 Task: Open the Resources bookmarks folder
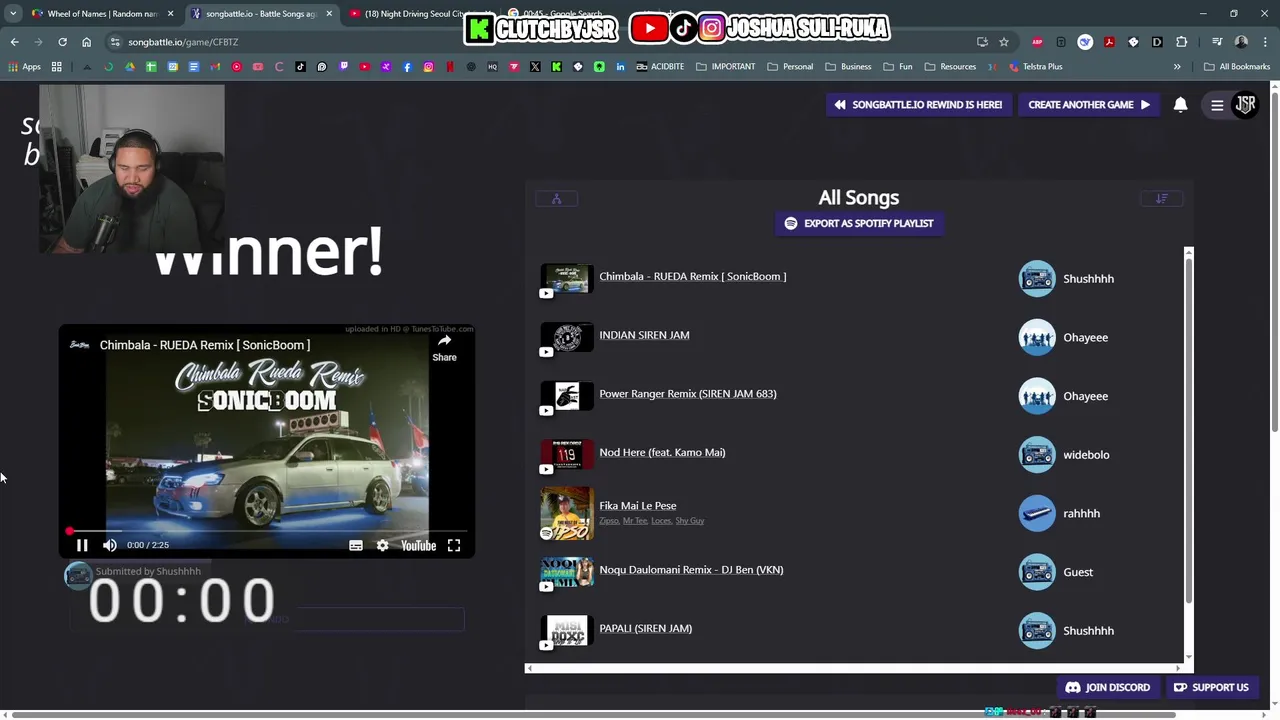coord(950,66)
